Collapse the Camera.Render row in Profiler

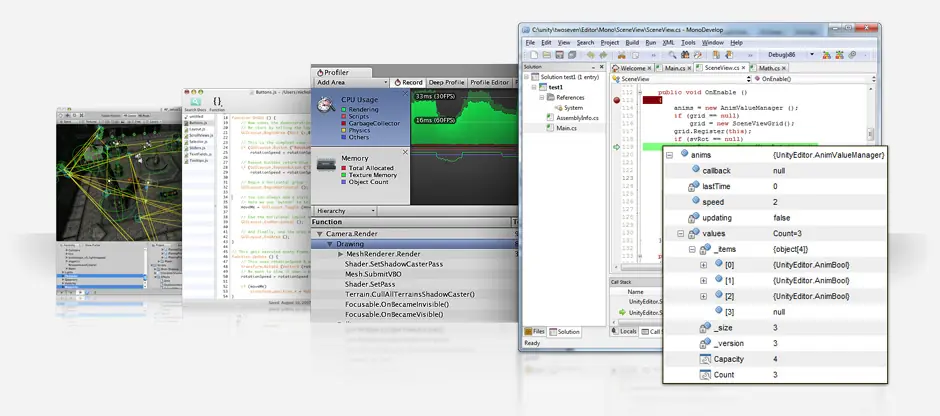coord(320,234)
